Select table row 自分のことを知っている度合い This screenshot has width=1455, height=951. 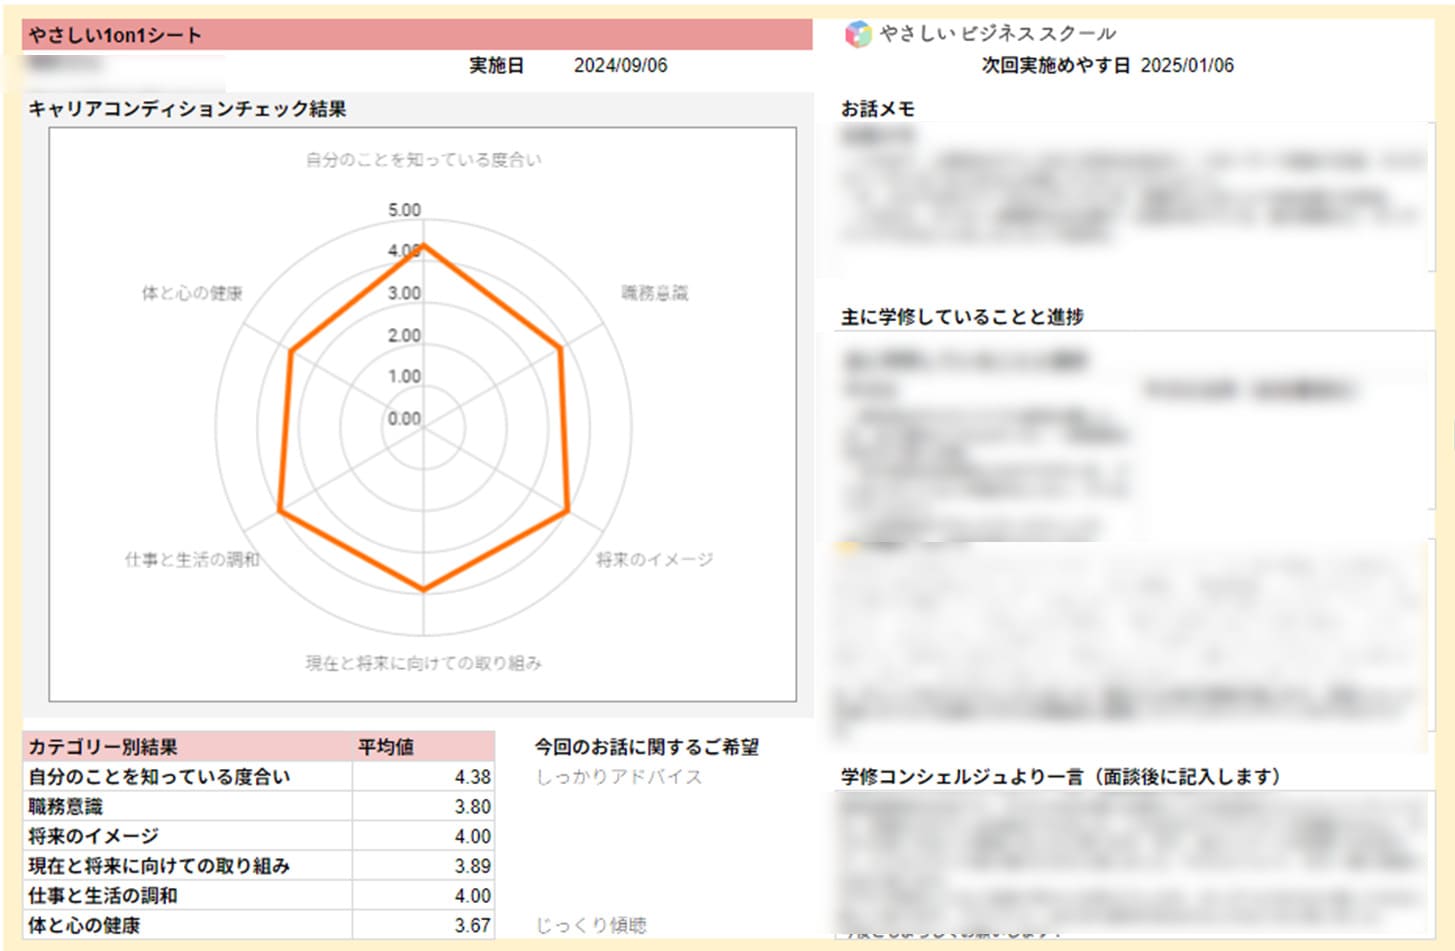click(259, 777)
